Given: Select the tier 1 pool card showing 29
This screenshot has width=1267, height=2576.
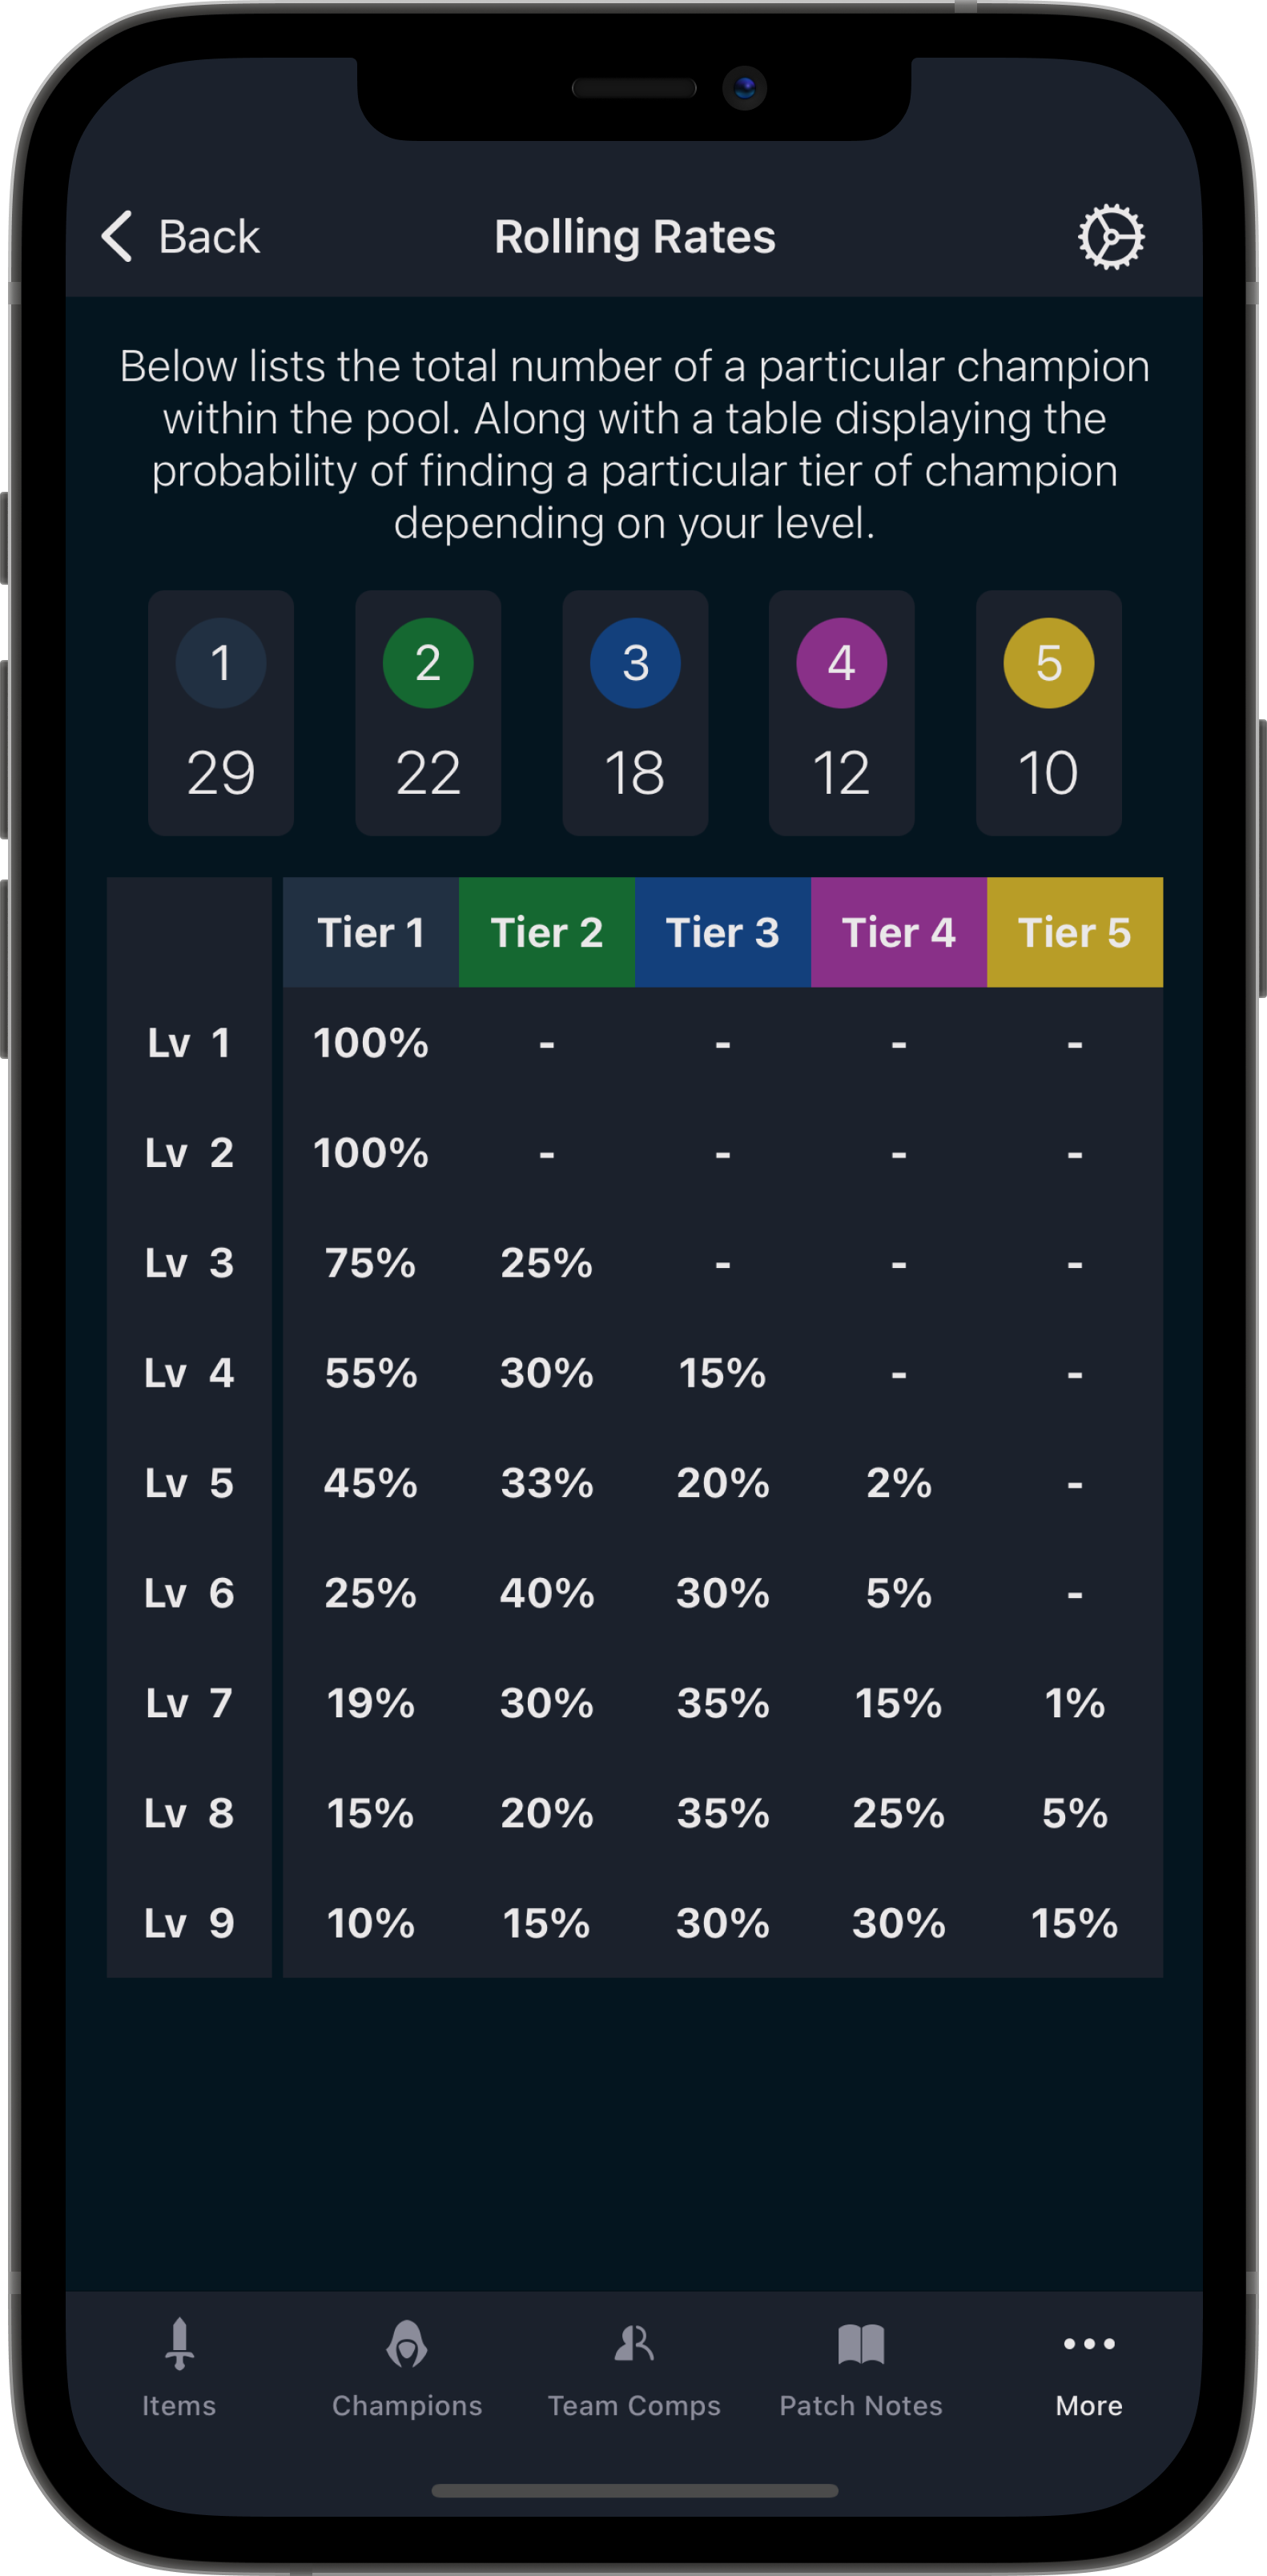Looking at the screenshot, I should pos(221,713).
